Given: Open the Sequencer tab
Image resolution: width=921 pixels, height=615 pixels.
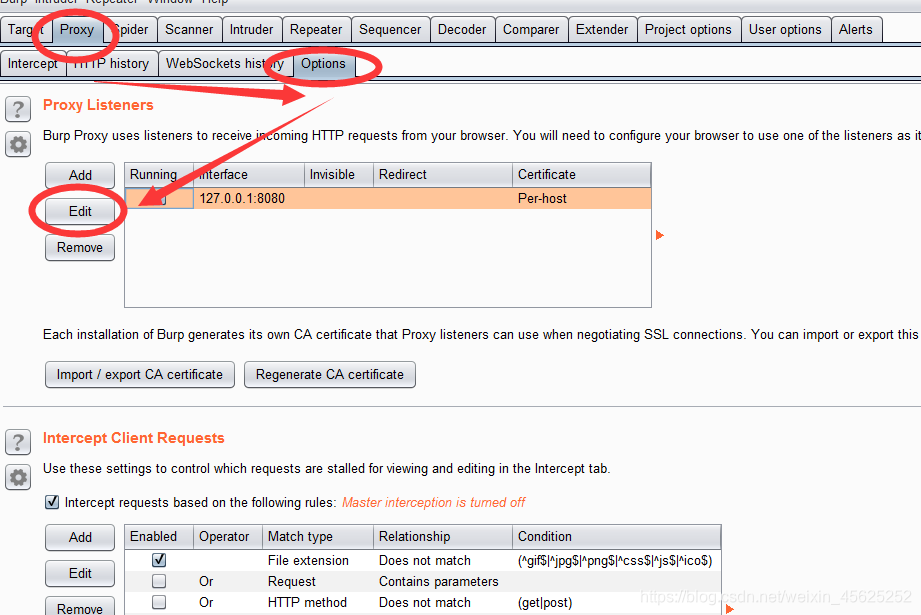Looking at the screenshot, I should [390, 29].
